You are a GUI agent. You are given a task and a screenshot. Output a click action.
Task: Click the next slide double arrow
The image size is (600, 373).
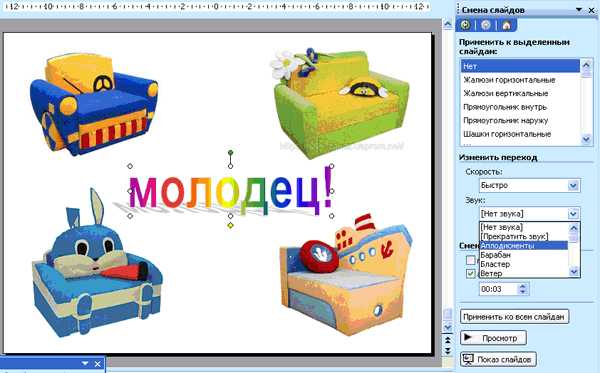[447, 350]
